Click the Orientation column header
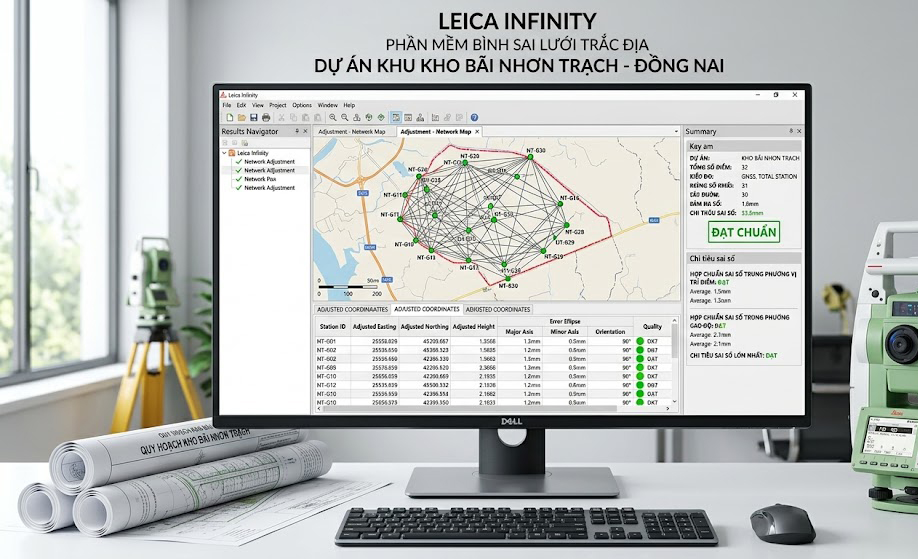Viewport: 918px width, 559px height. point(610,331)
